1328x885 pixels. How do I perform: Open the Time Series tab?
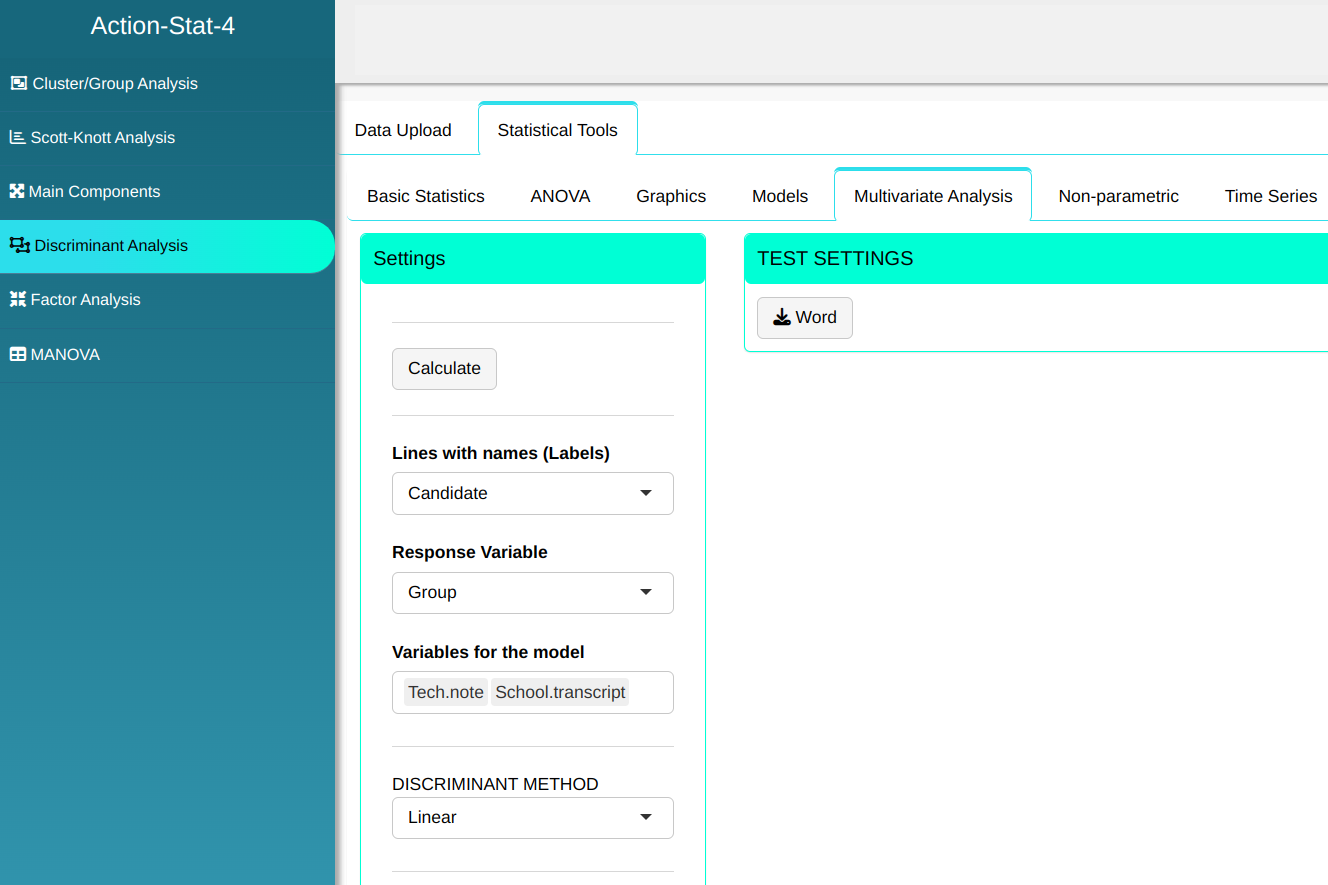click(1270, 196)
